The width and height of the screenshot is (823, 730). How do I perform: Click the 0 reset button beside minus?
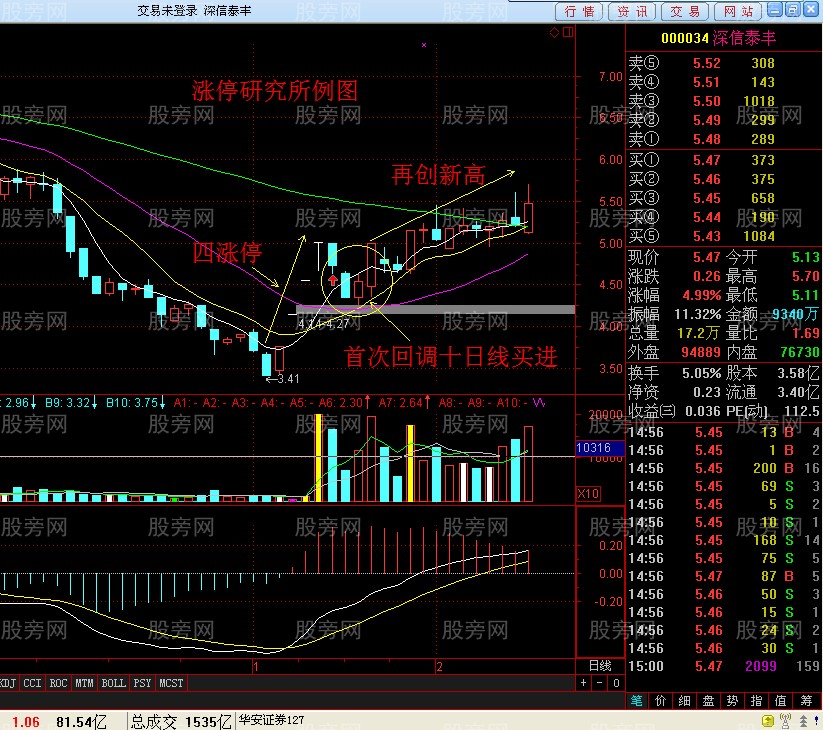tap(613, 682)
